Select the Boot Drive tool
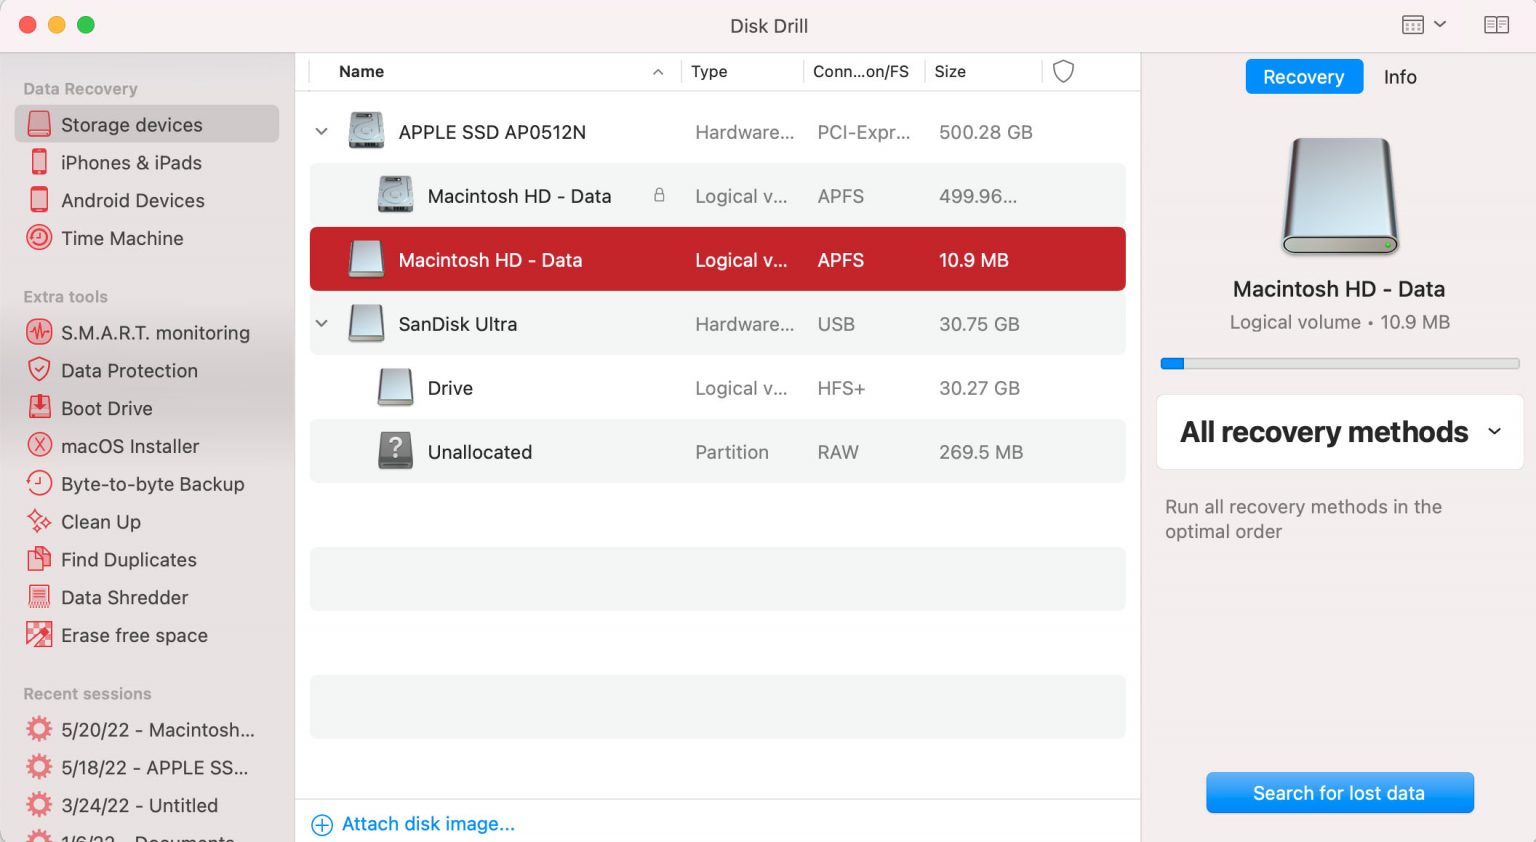Image resolution: width=1536 pixels, height=842 pixels. [104, 408]
